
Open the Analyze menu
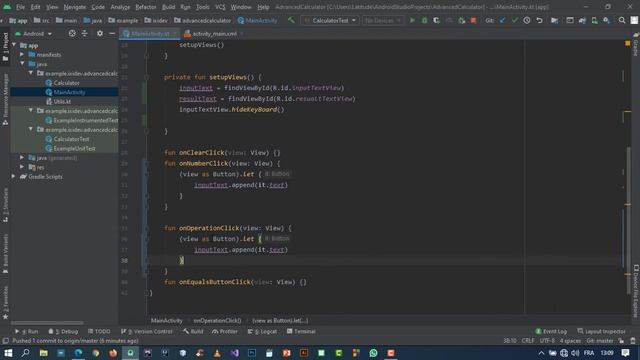click(x=120, y=7)
